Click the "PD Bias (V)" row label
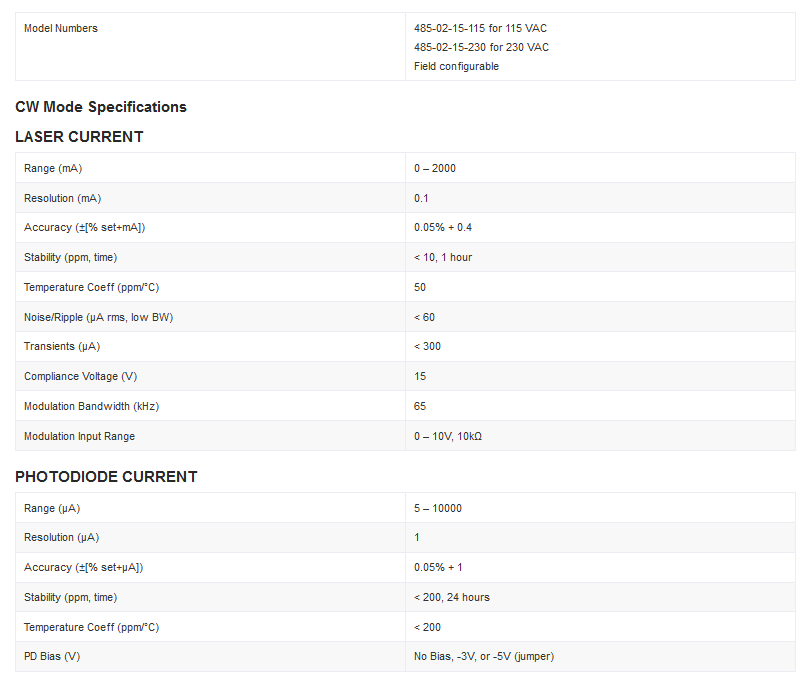This screenshot has width=805, height=683. point(52,656)
